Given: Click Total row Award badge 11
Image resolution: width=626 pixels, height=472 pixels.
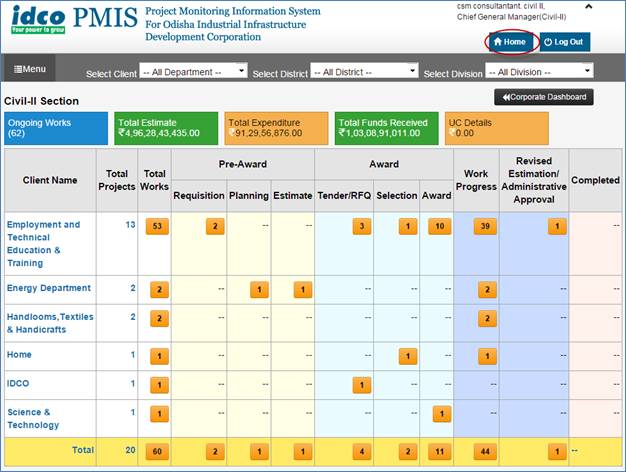Looking at the screenshot, I should 440,452.
